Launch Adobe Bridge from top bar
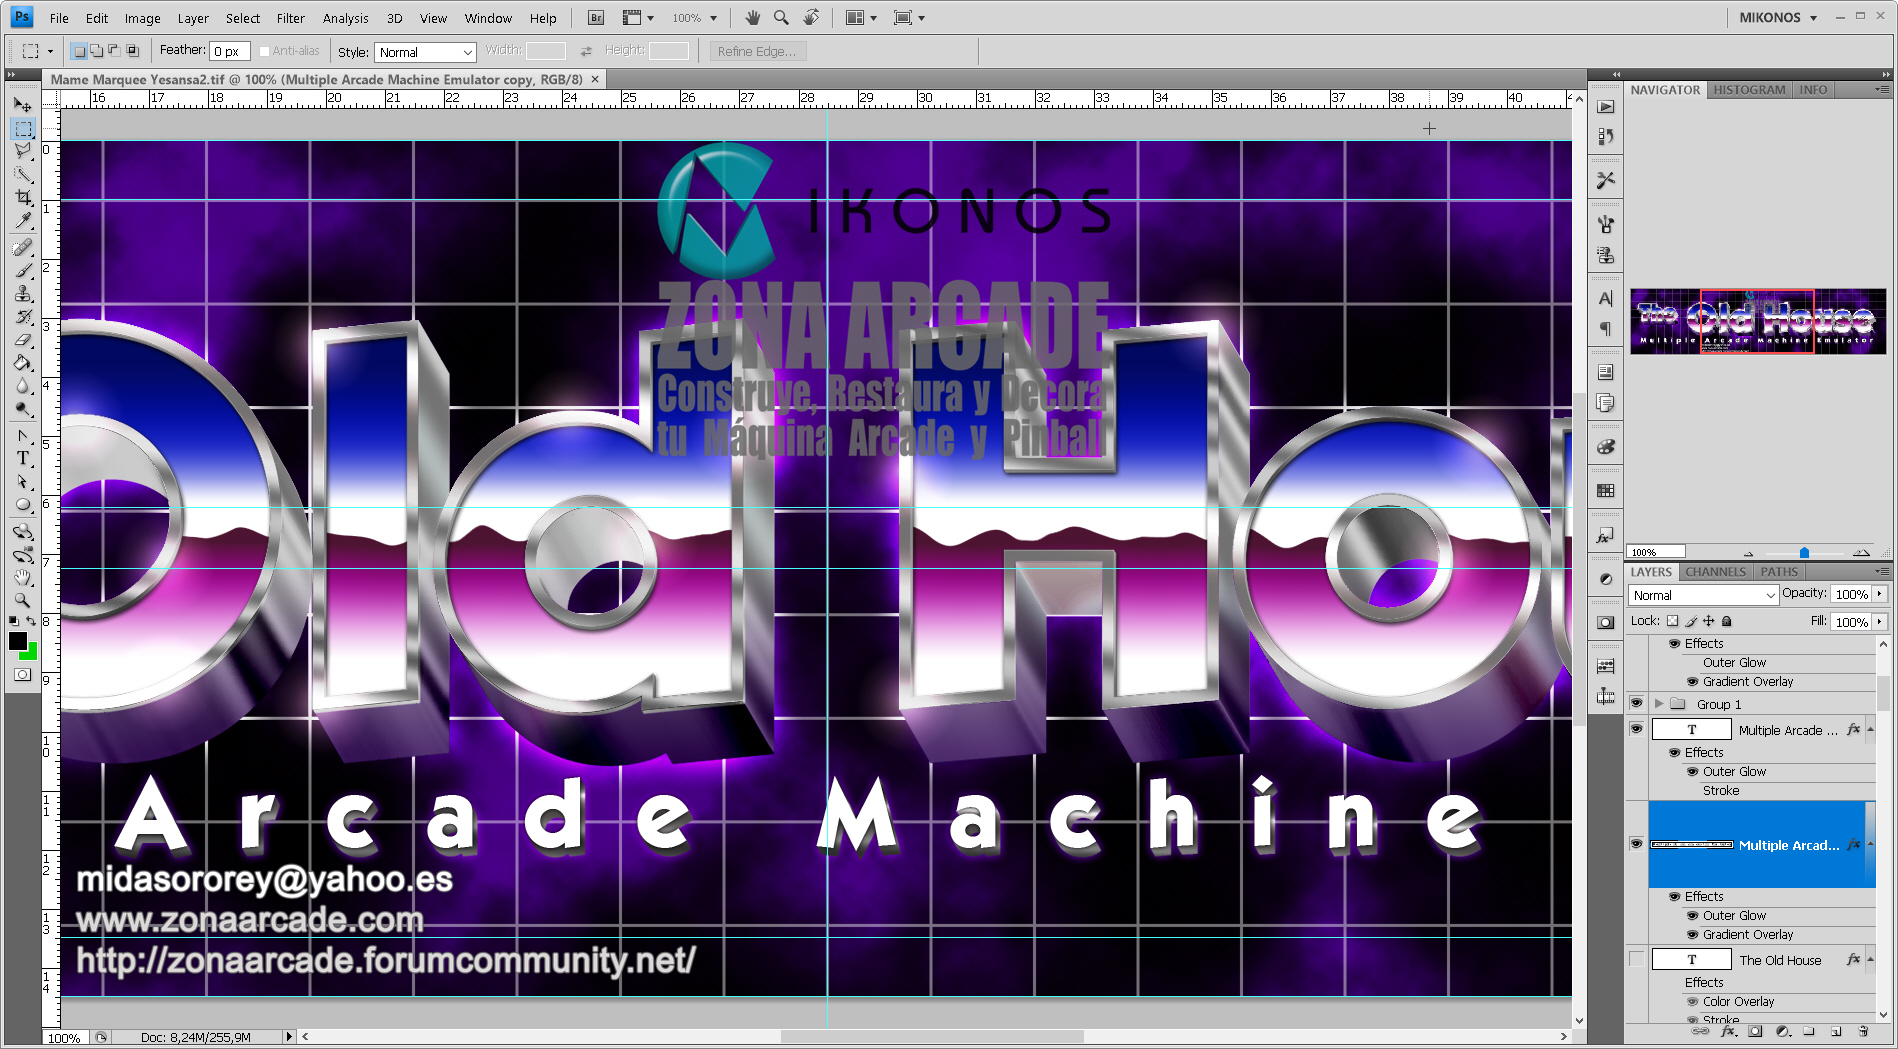The width and height of the screenshot is (1898, 1049). pyautogui.click(x=596, y=18)
